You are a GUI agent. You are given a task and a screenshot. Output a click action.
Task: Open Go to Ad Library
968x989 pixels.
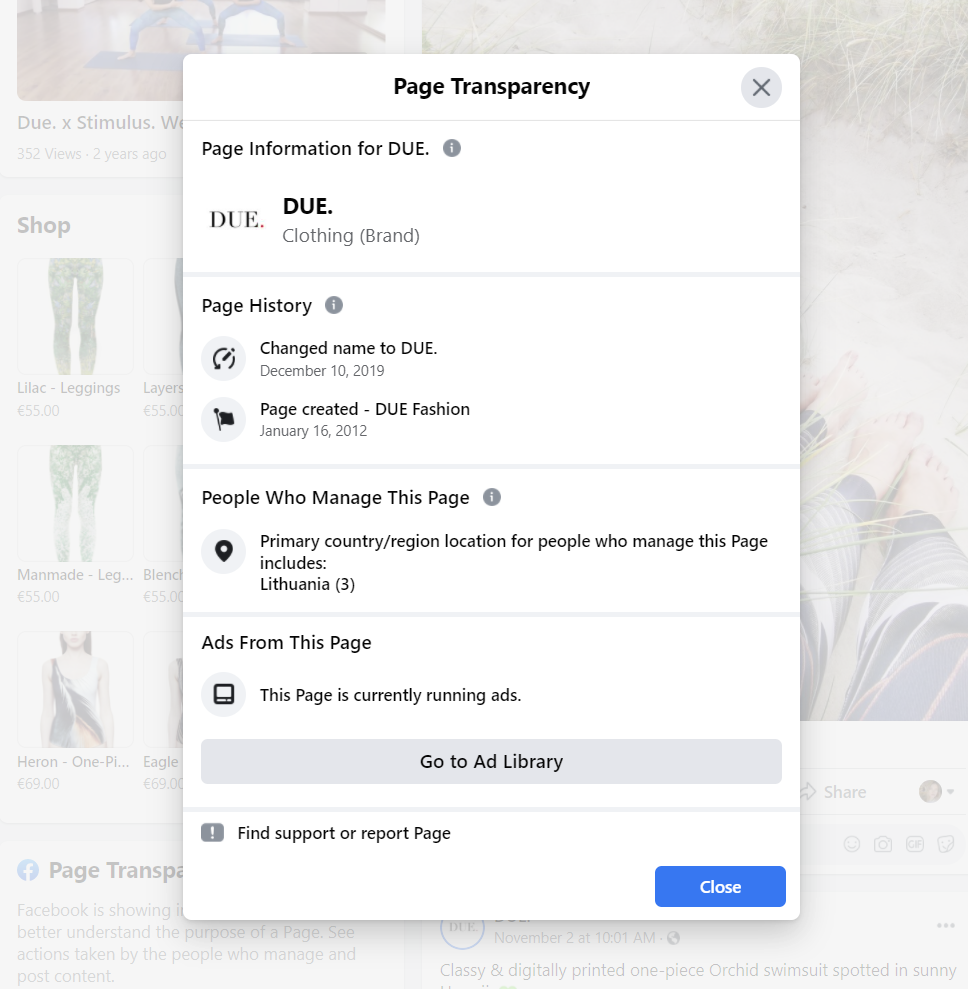(491, 761)
